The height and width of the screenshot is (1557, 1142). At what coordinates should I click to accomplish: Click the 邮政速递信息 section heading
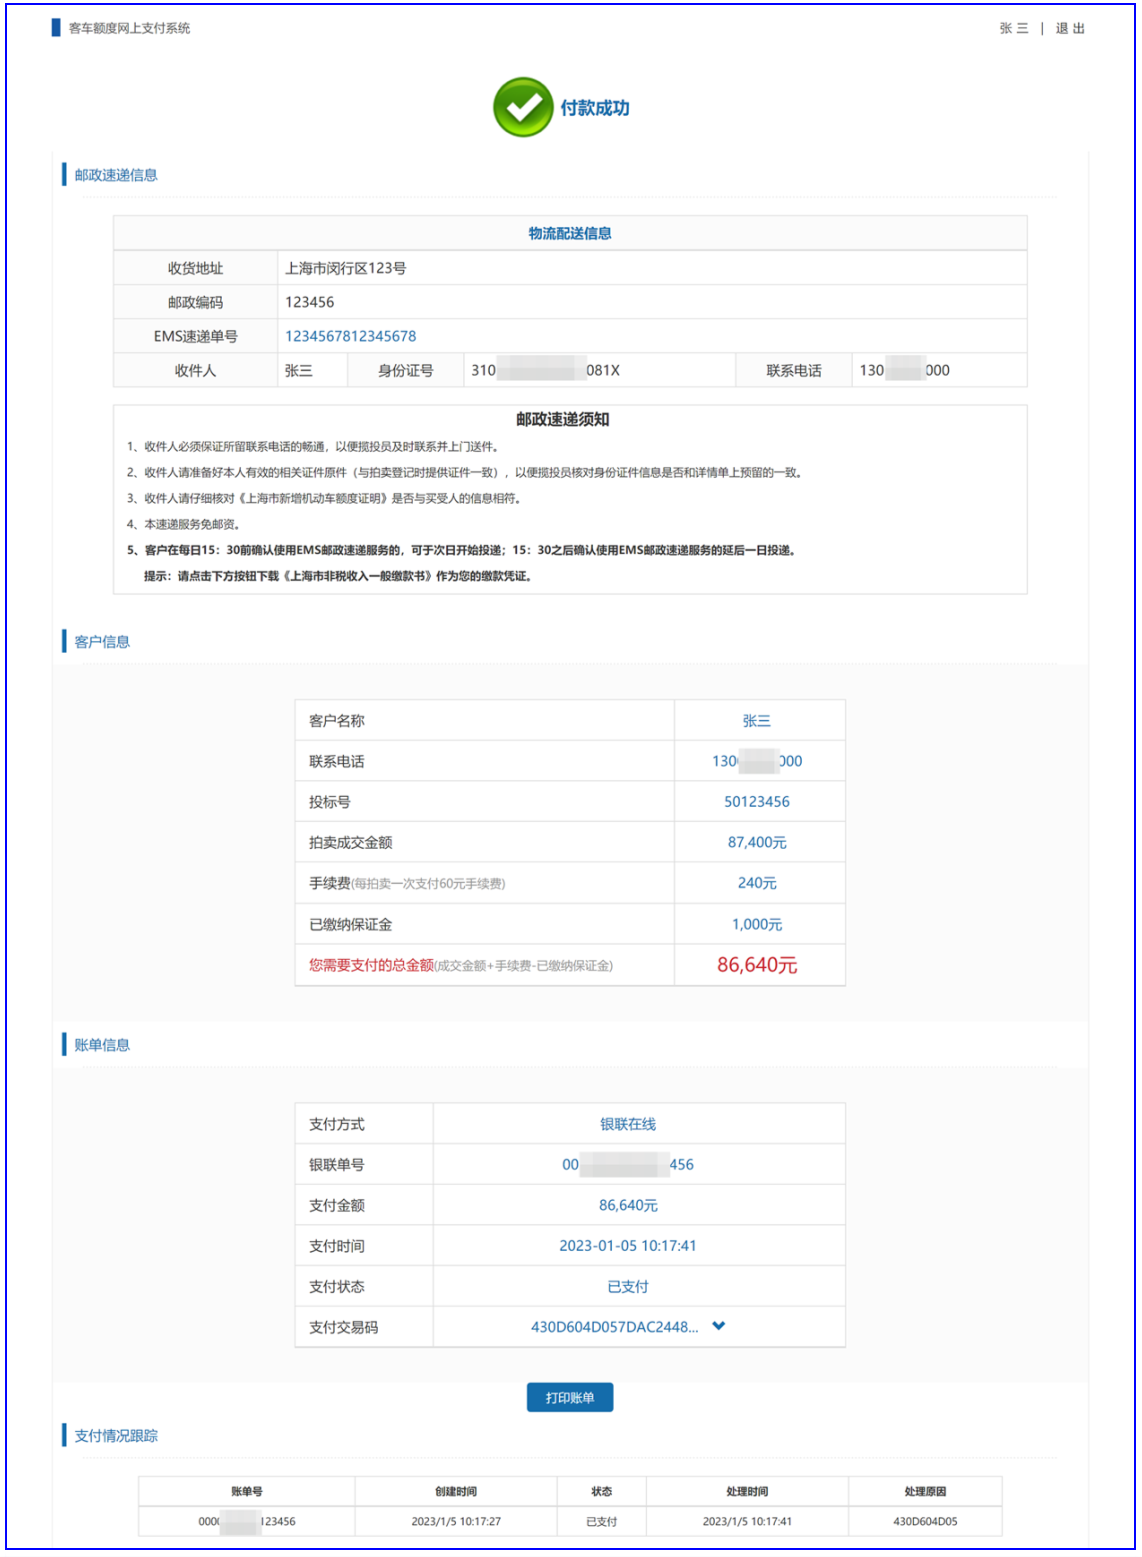point(116,175)
